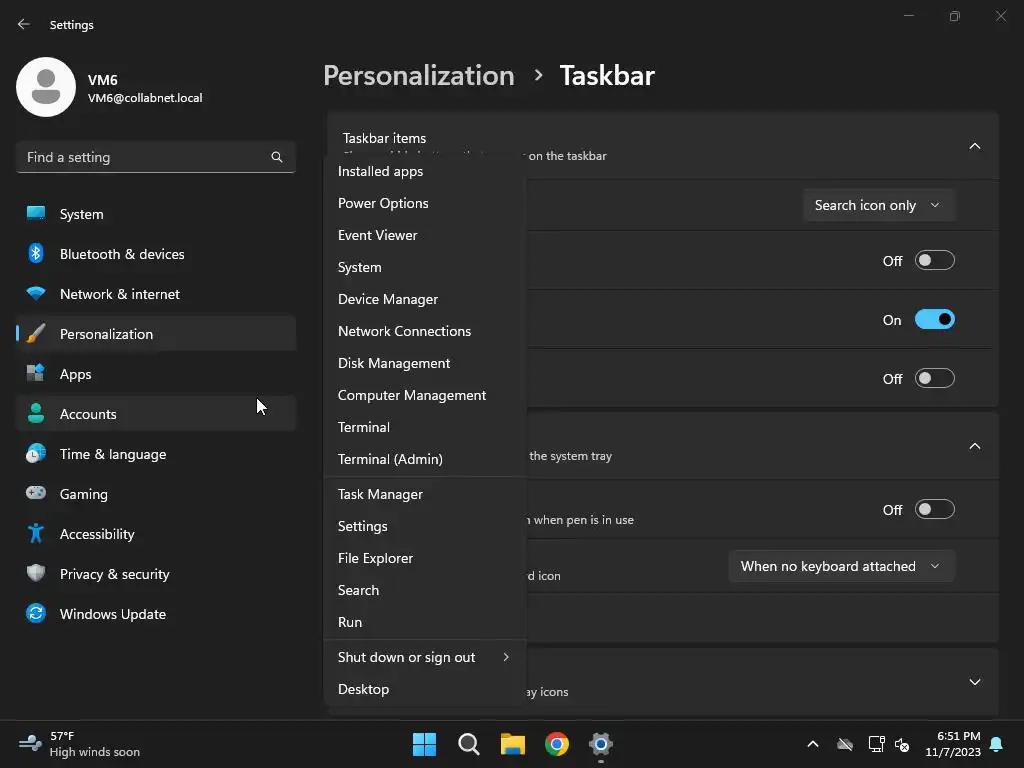
Task: Open Privacy & security settings
Action: click(x=156, y=574)
